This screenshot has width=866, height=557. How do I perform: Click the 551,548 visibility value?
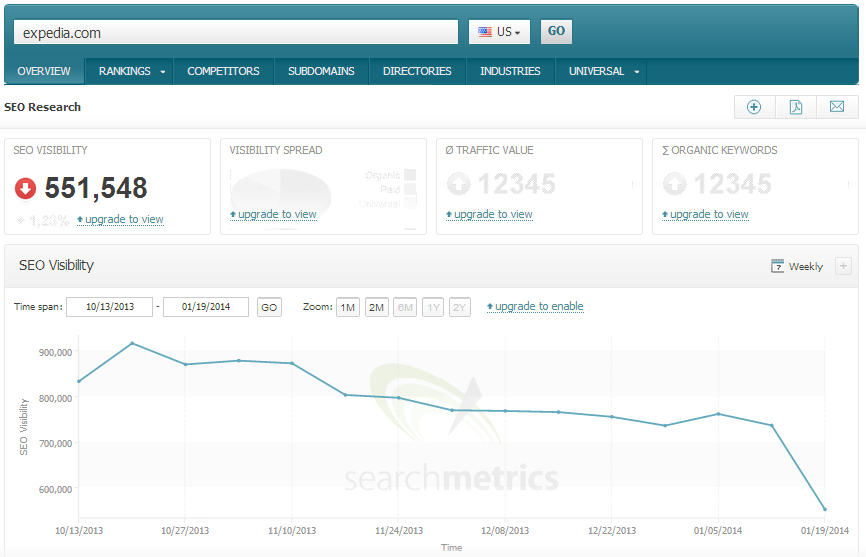pos(96,188)
